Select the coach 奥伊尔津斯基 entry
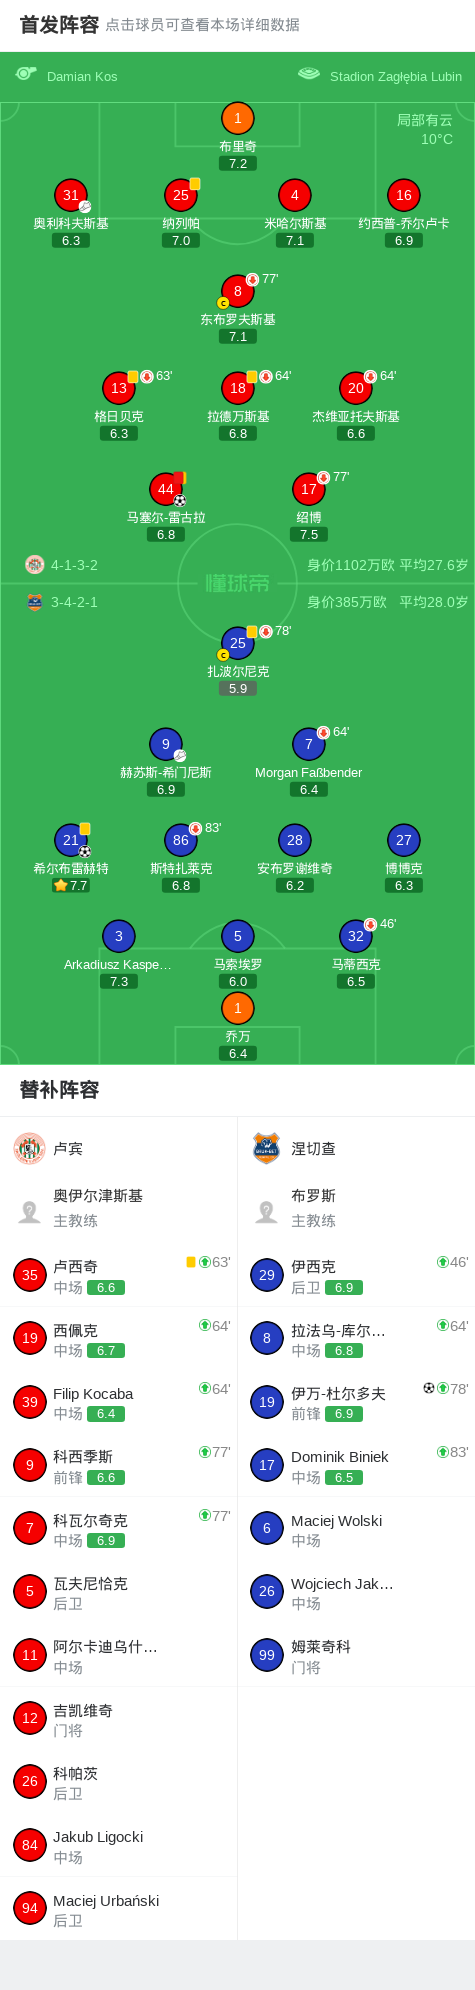This screenshot has width=475, height=1990. click(x=119, y=1208)
